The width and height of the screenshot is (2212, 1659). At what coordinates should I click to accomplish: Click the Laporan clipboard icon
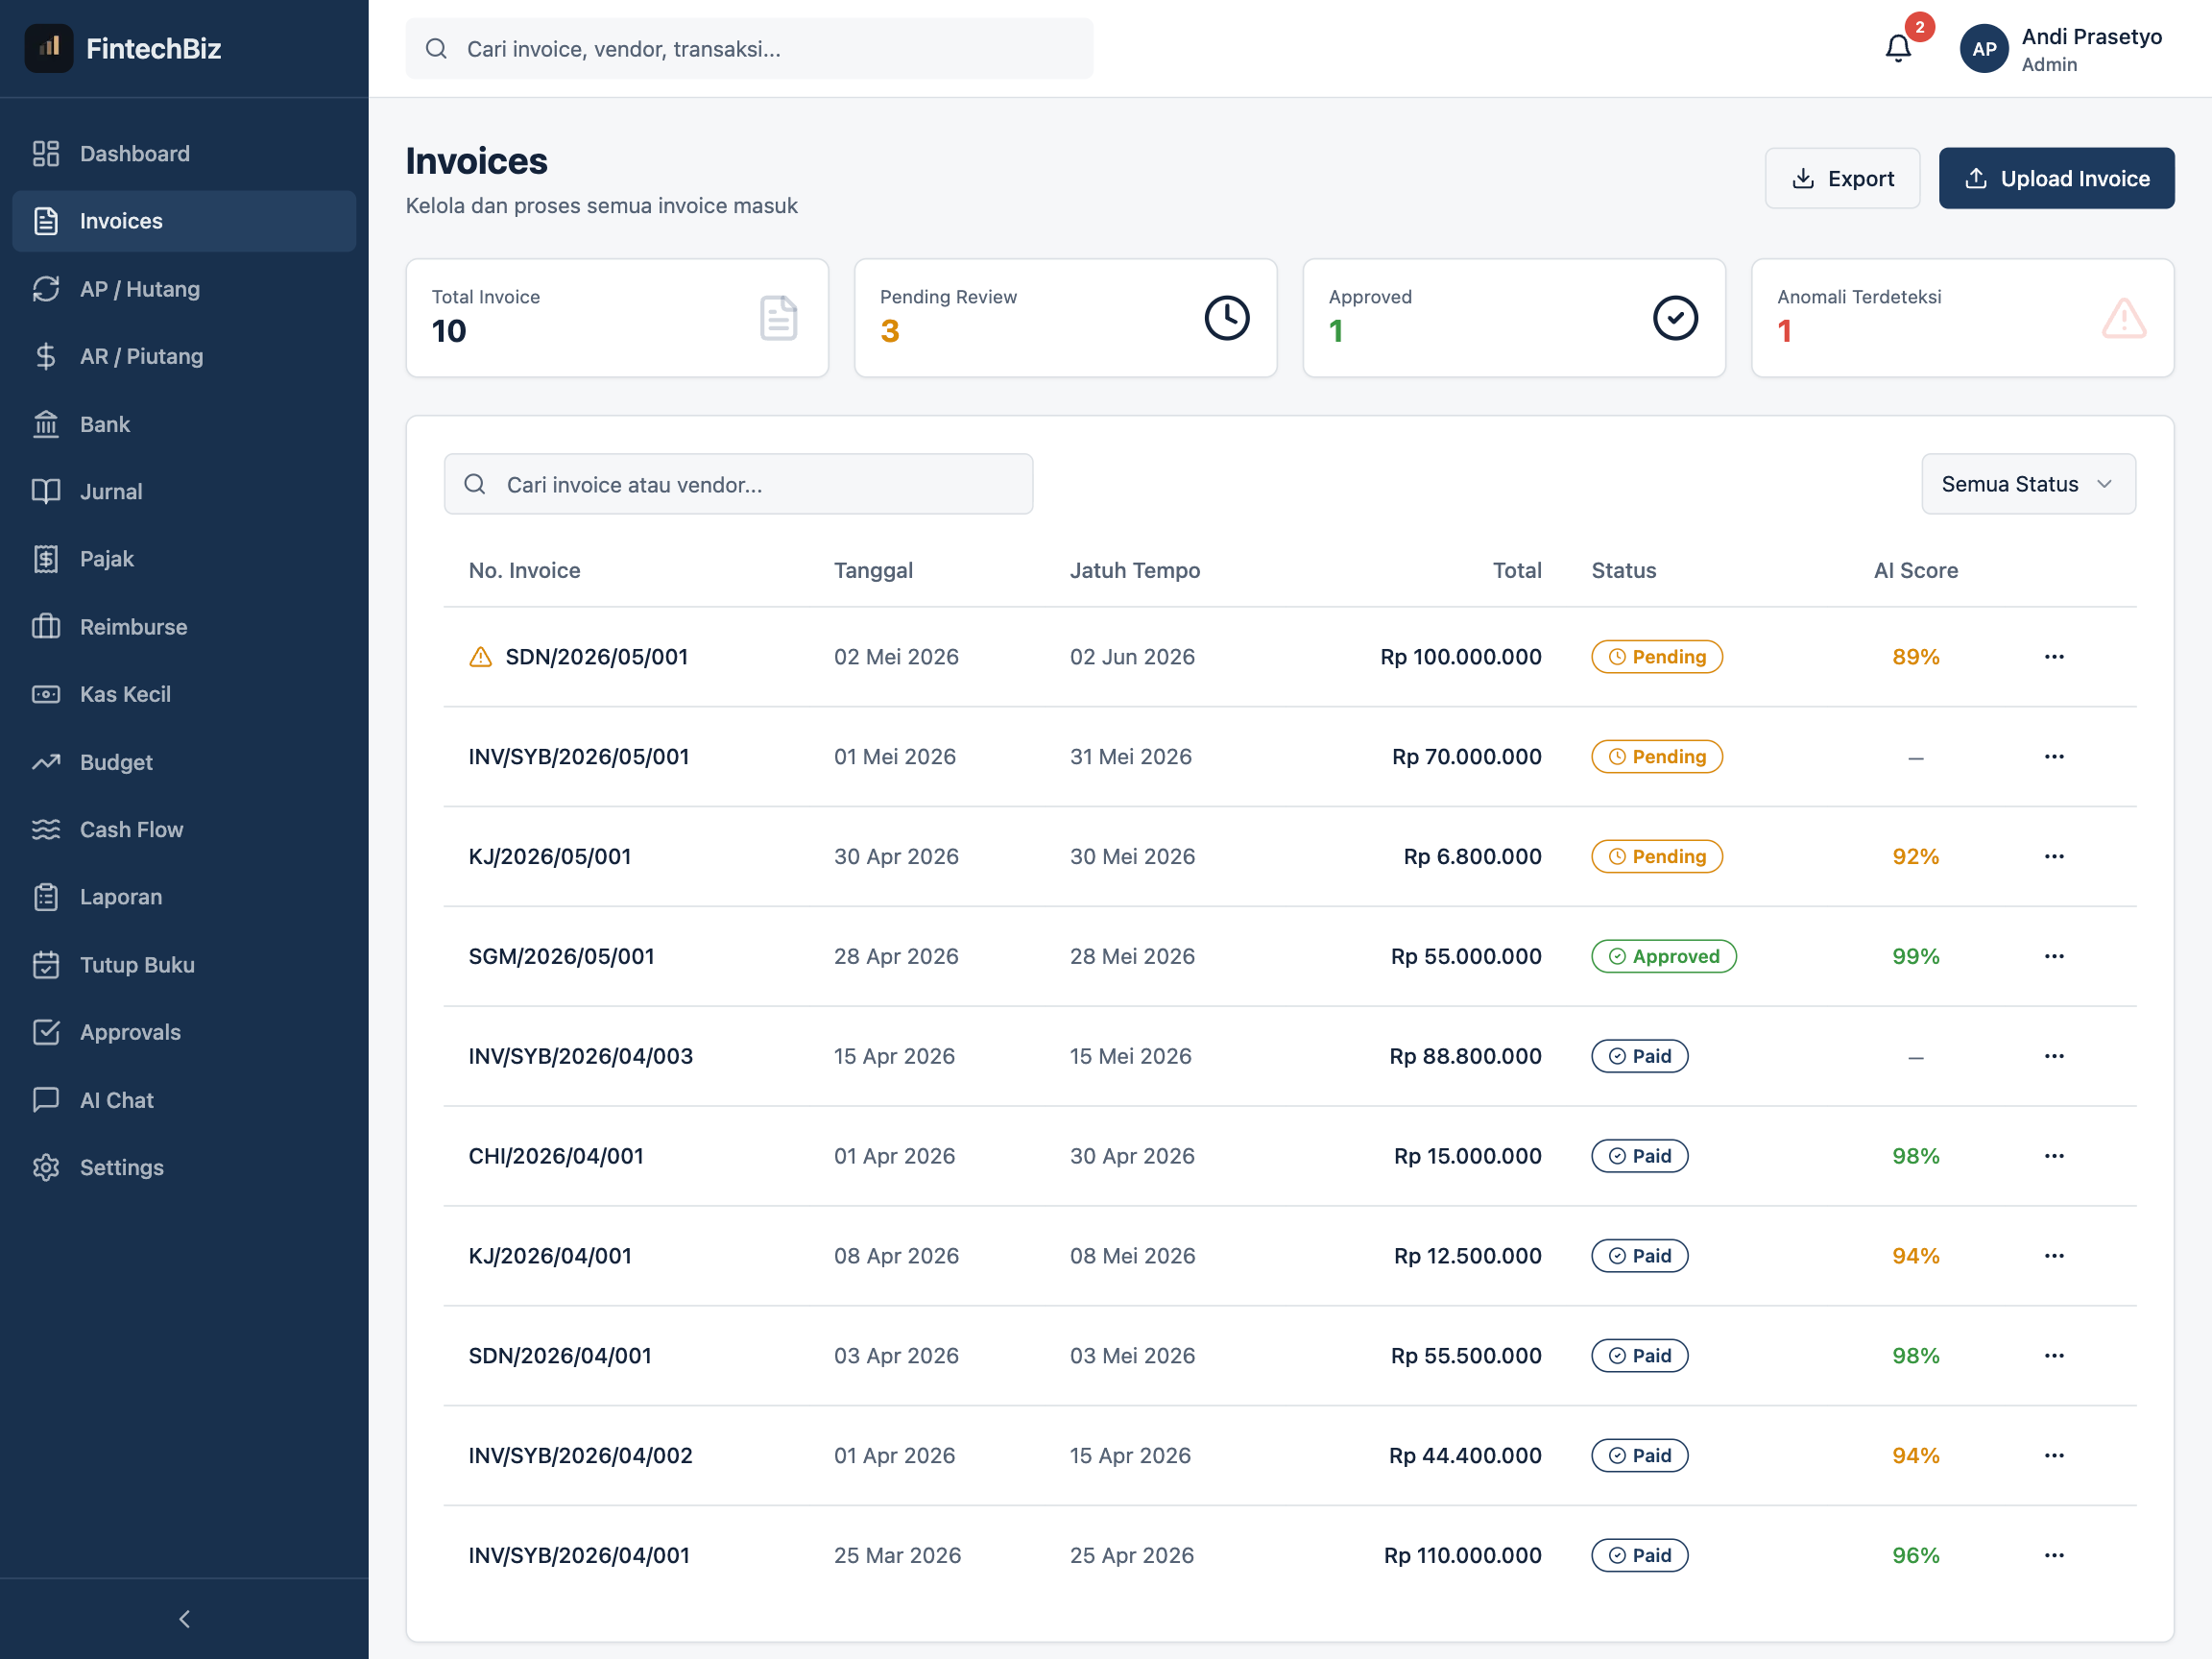tap(46, 897)
